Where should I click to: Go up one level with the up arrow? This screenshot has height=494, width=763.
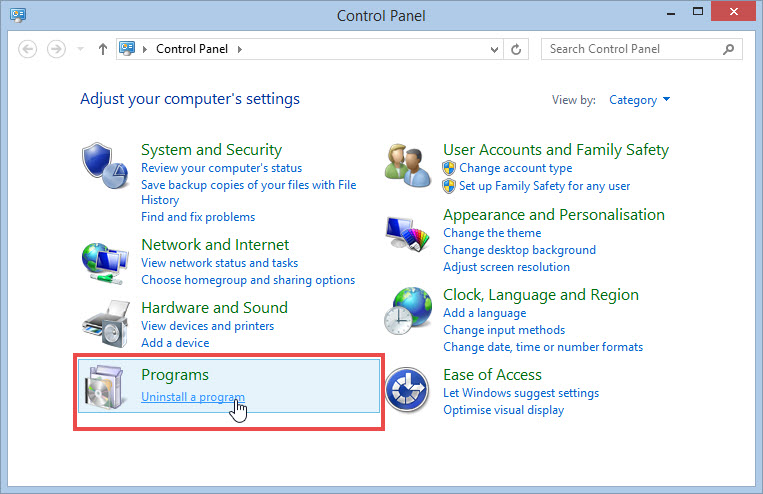click(103, 49)
